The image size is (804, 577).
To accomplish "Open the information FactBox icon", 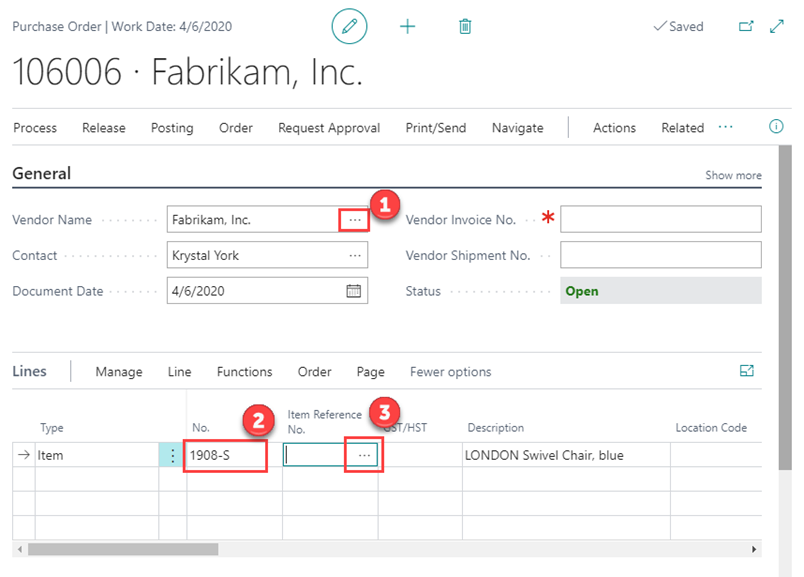I will pyautogui.click(x=776, y=126).
